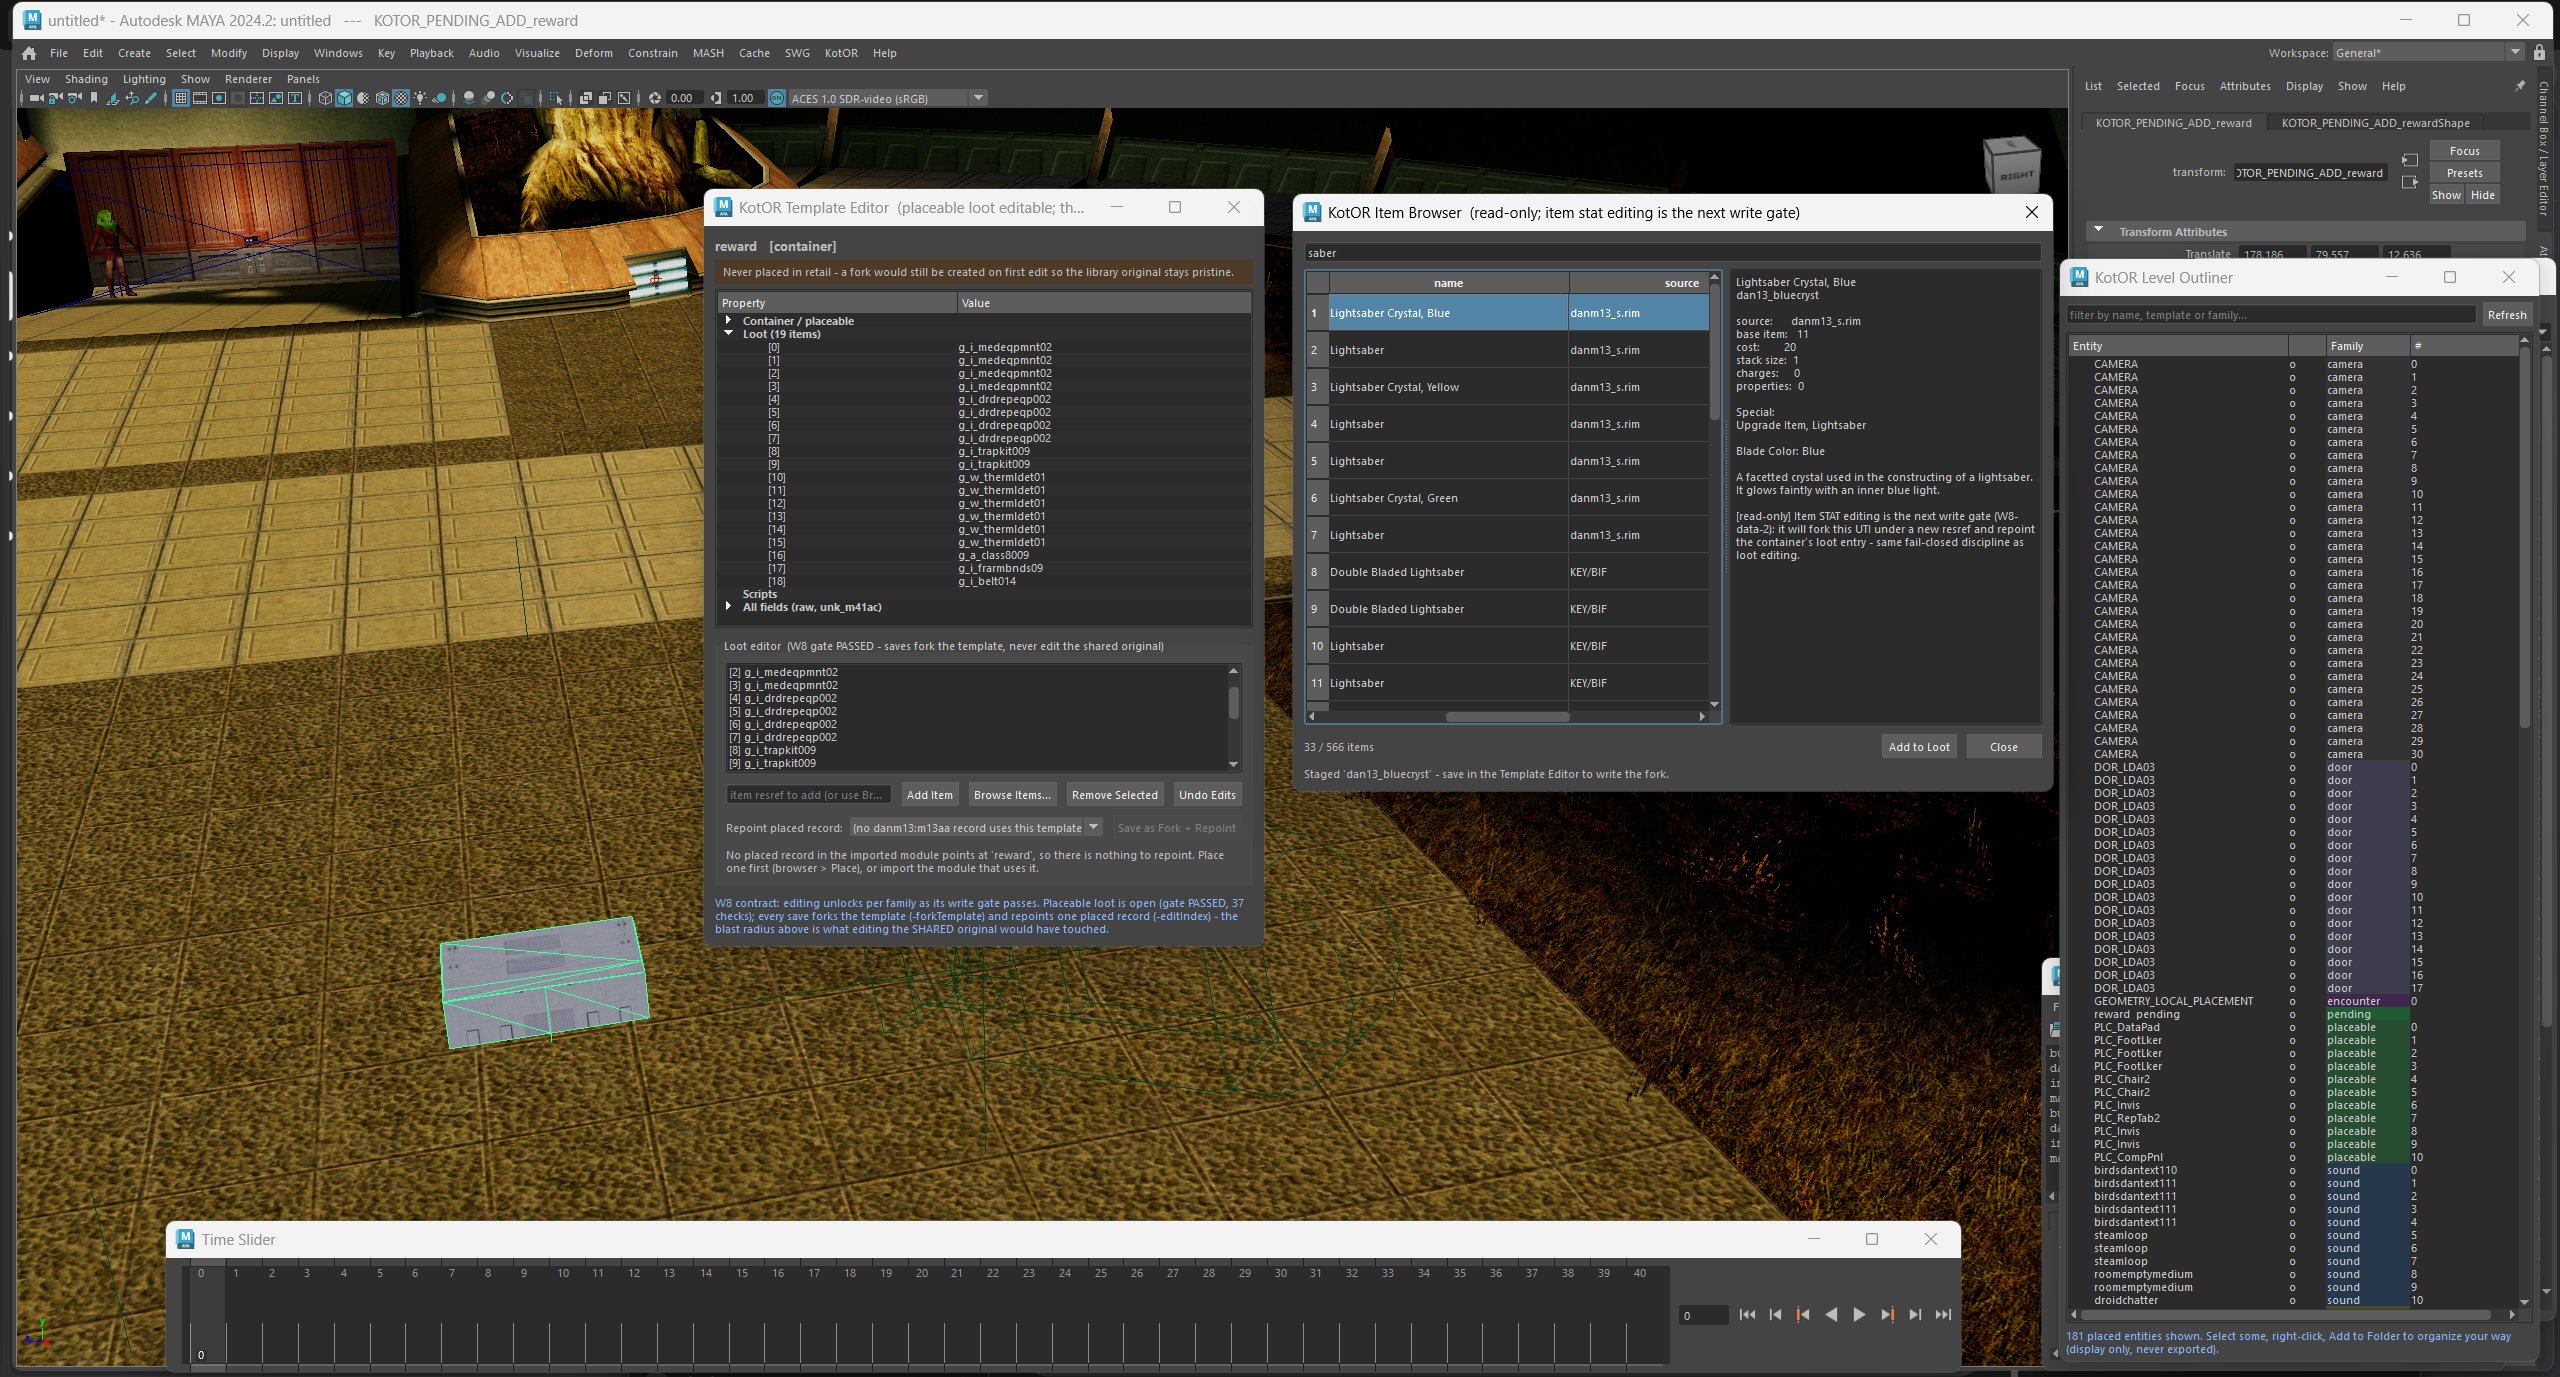Click the wireframe on shaded icon

382,98
